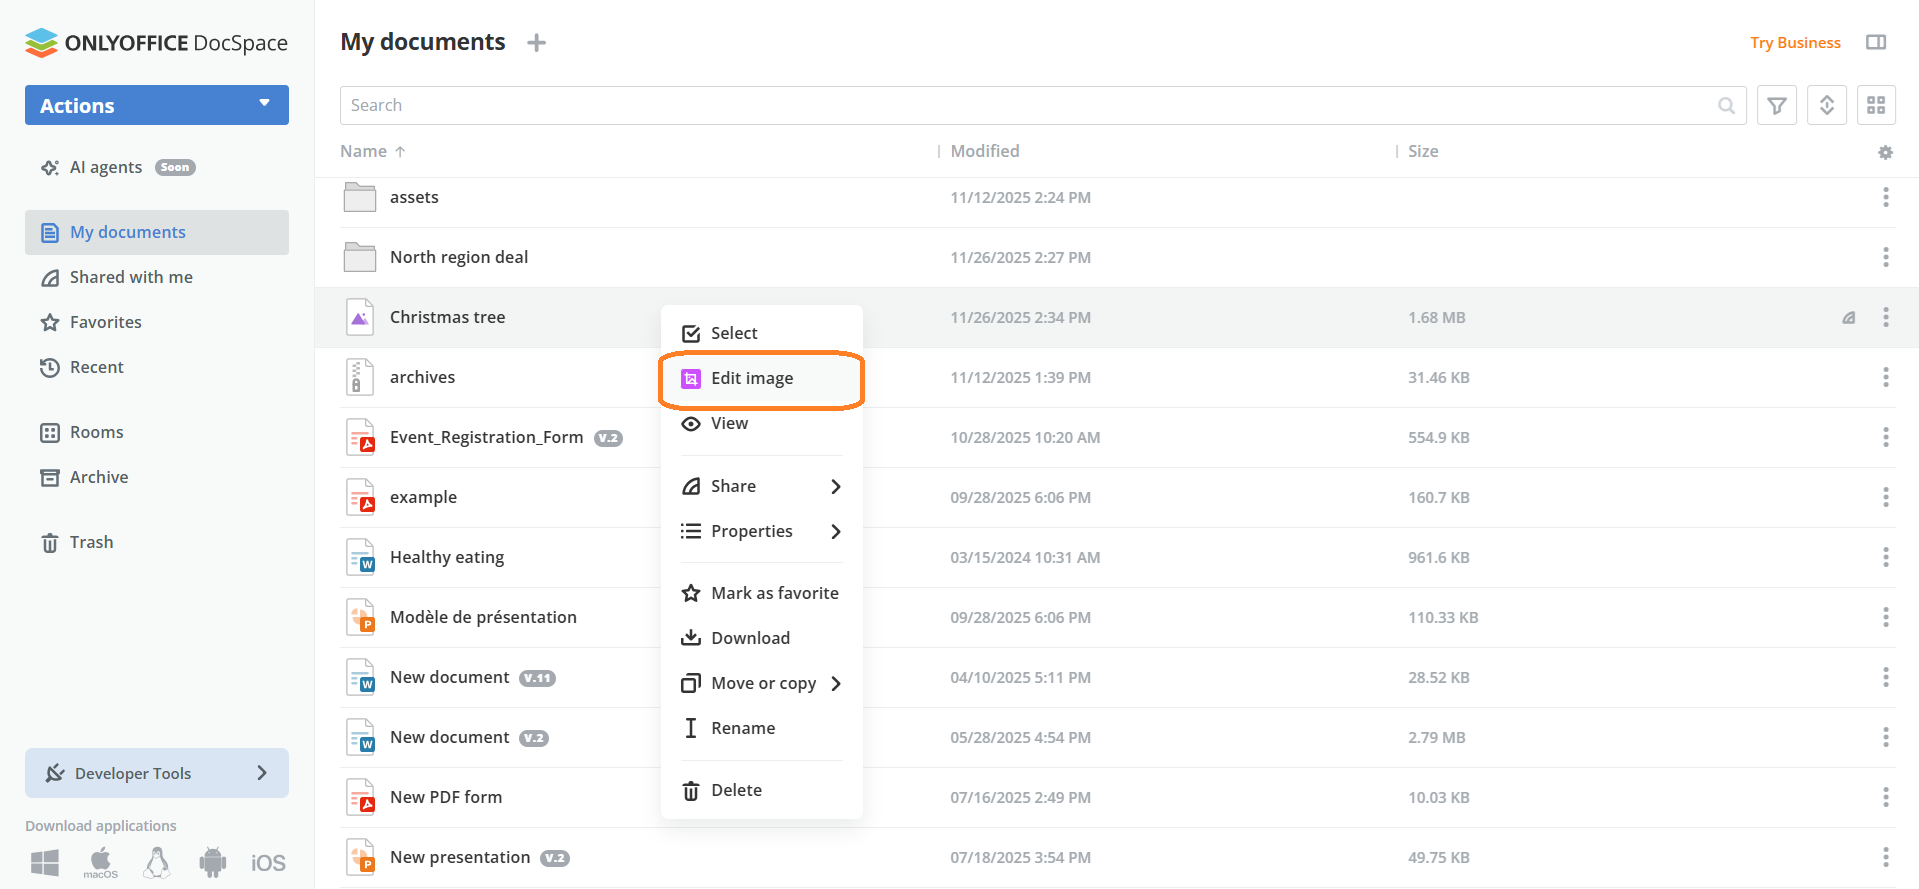Click the archives zip file icon
Image resolution: width=1919 pixels, height=889 pixels.
360,377
